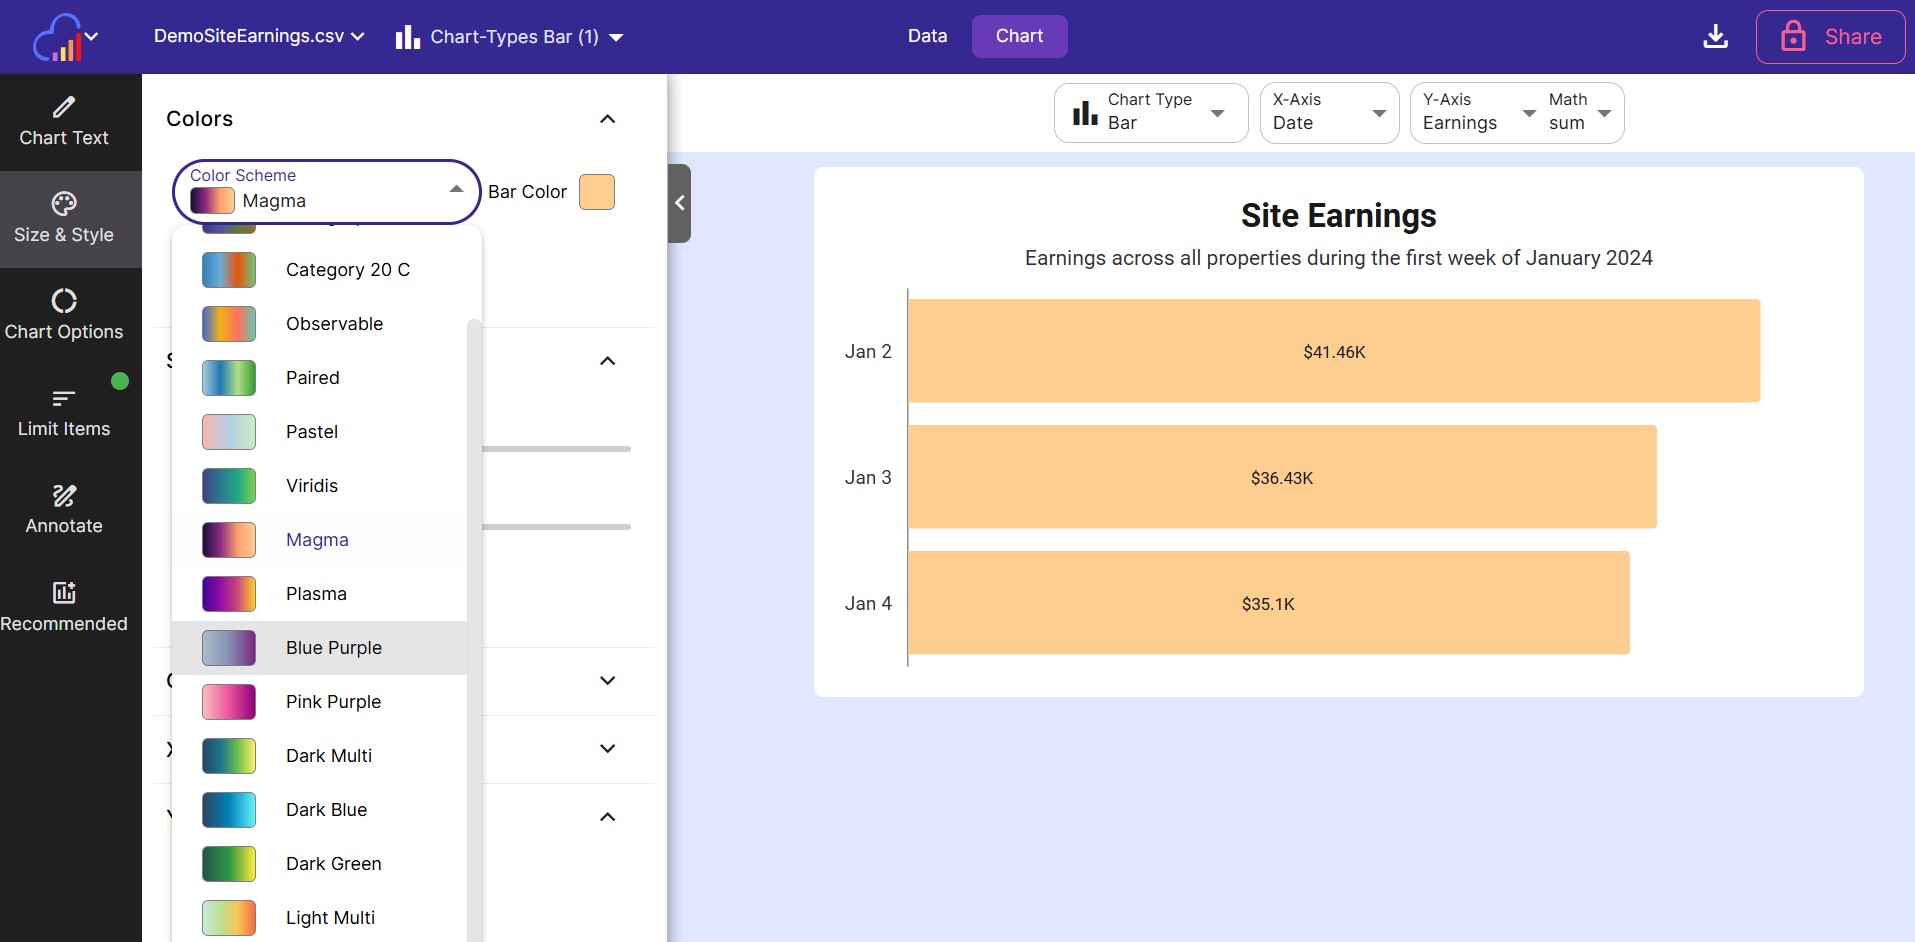The width and height of the screenshot is (1915, 942).
Task: Click the Viridis gradient swatch
Action: point(229,486)
